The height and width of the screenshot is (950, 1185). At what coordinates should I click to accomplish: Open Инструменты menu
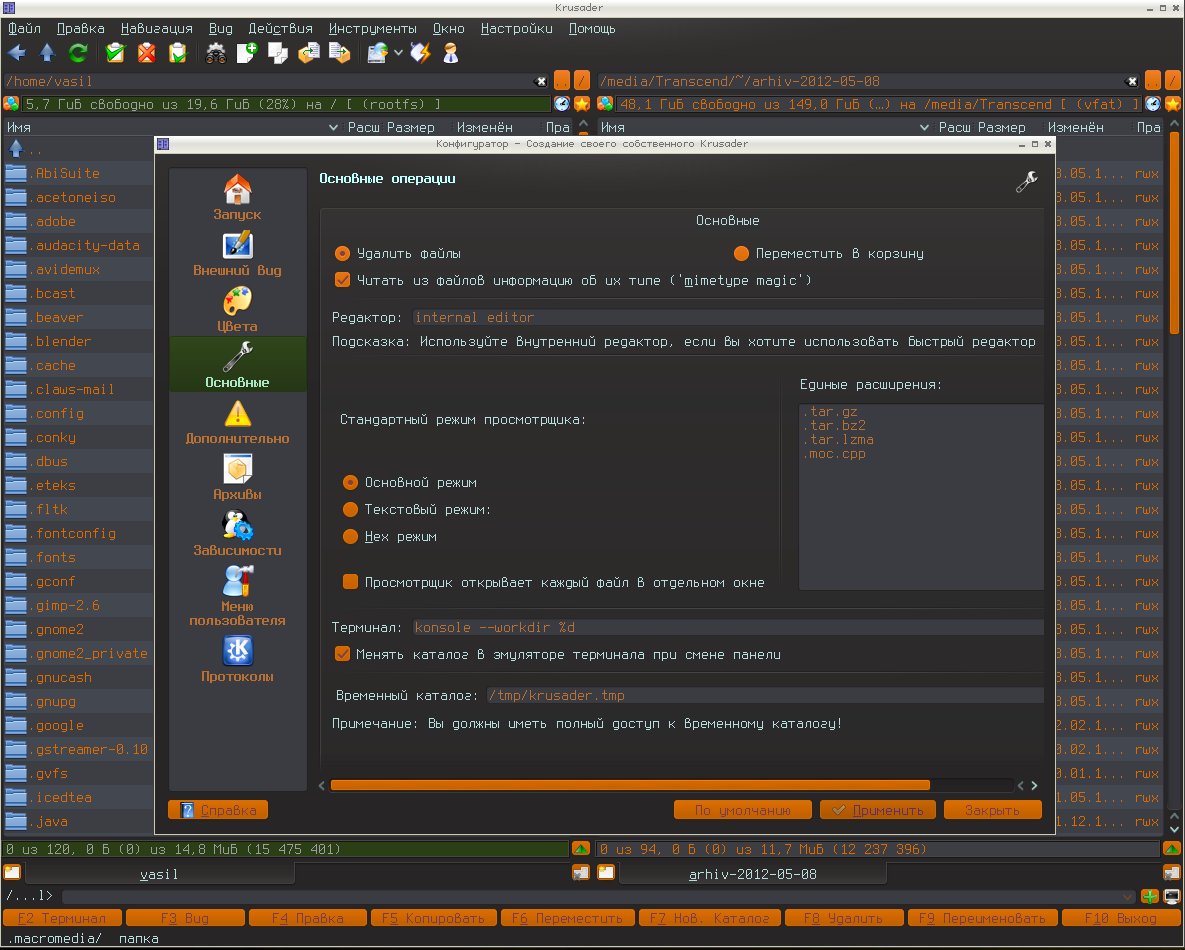coord(373,29)
